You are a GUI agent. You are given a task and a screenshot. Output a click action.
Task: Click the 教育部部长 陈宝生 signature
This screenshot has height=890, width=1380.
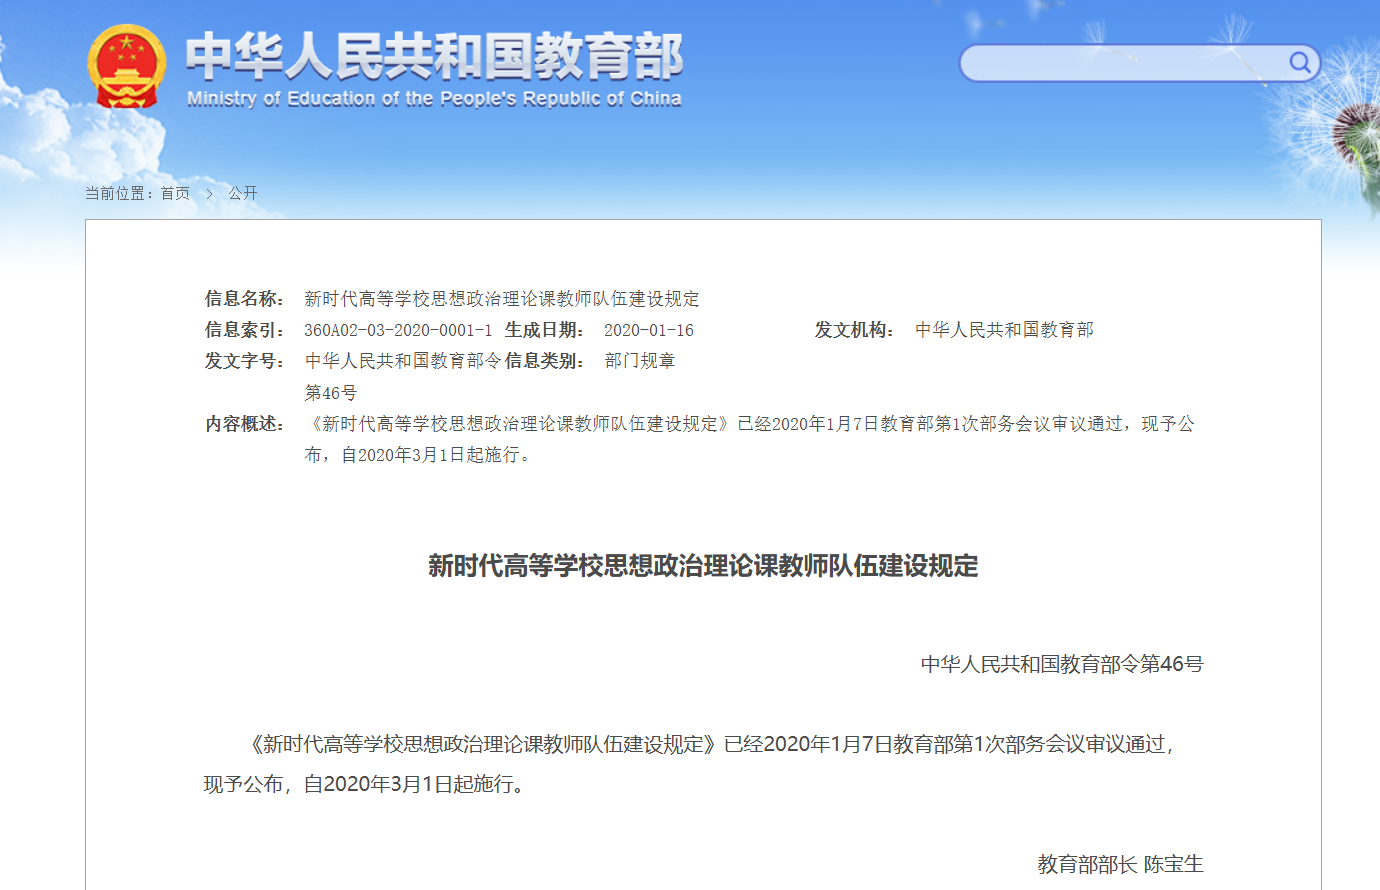1120,864
